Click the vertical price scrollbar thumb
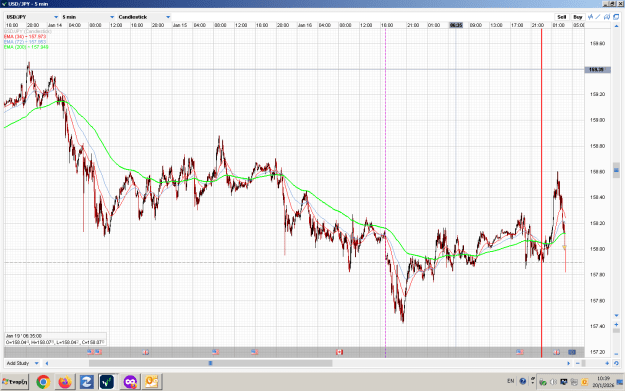 [x=616, y=170]
